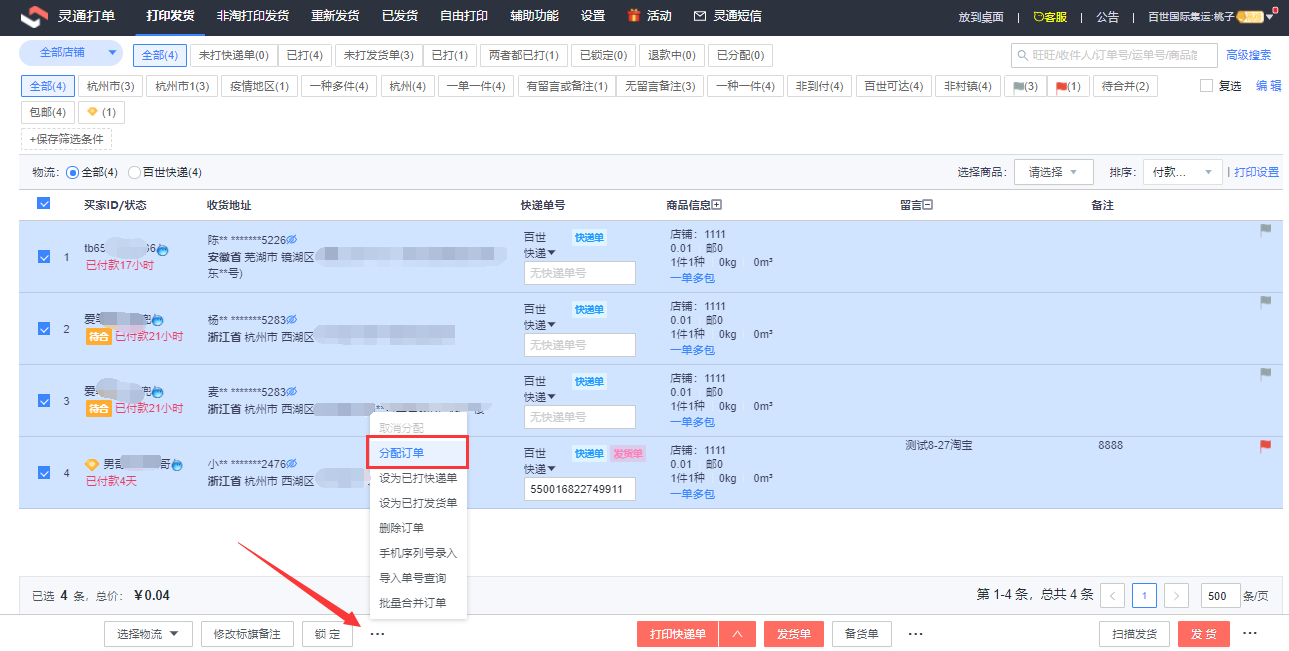Uncheck order row 4 checkbox
This screenshot has height=651, width=1289.
44,473
